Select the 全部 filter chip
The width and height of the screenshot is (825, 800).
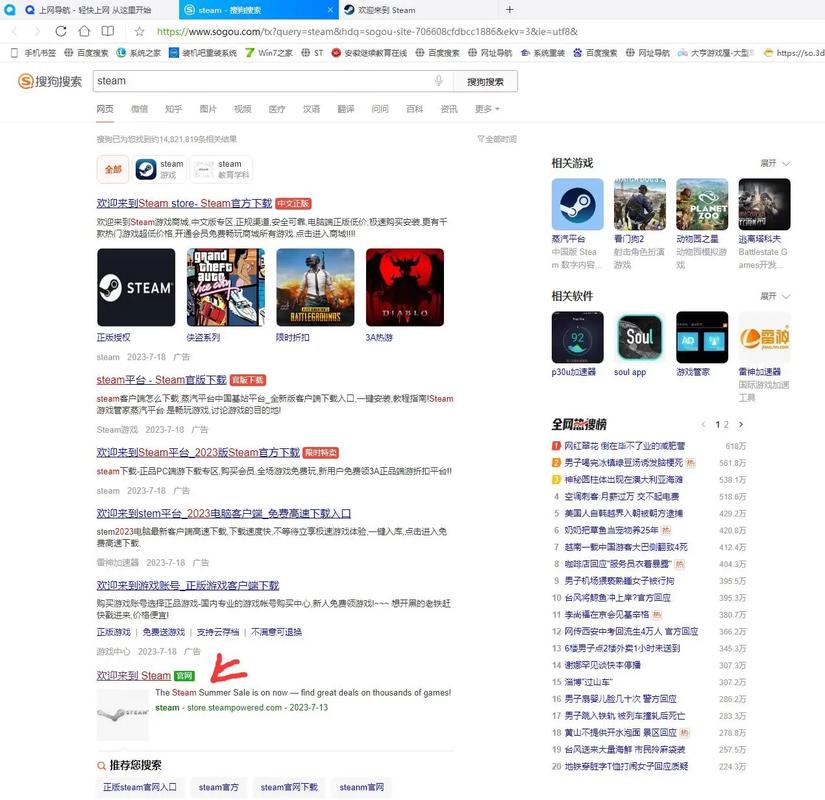coord(113,169)
